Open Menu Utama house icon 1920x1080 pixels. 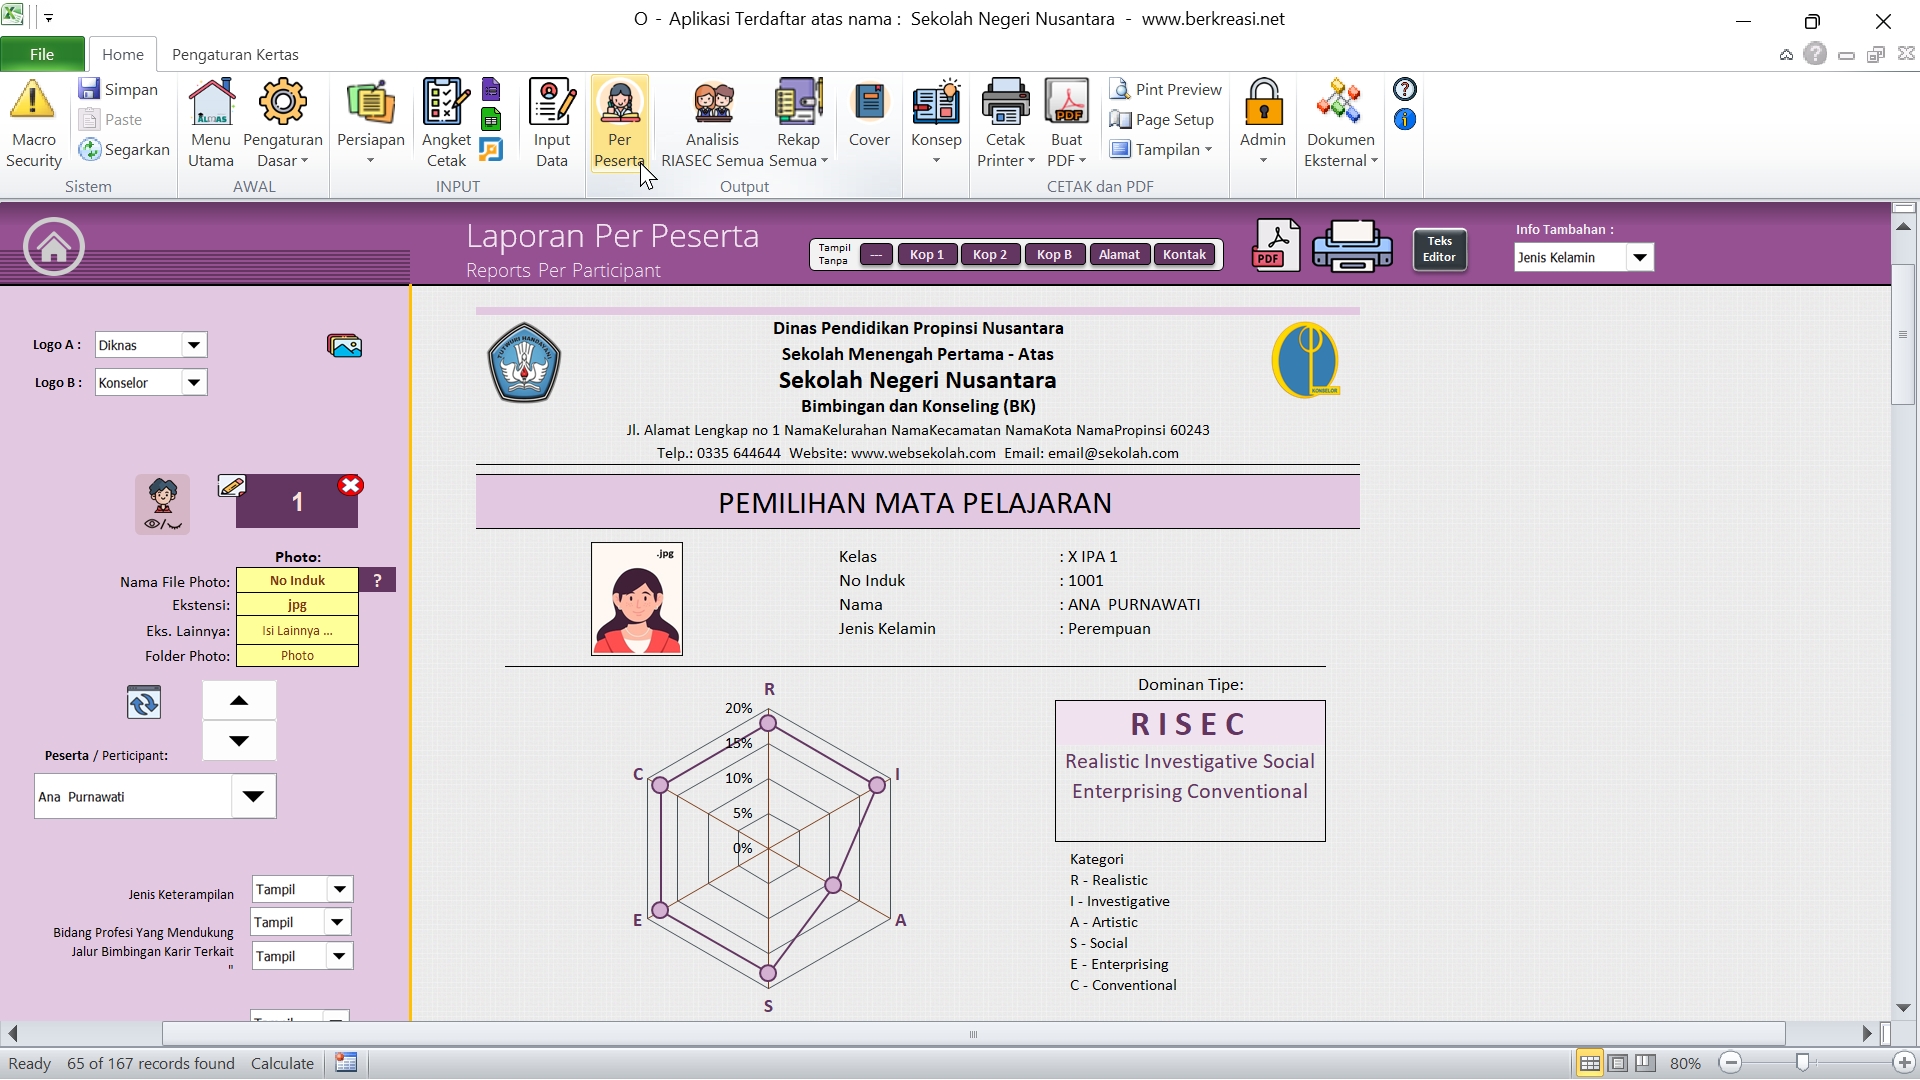pyautogui.click(x=211, y=101)
